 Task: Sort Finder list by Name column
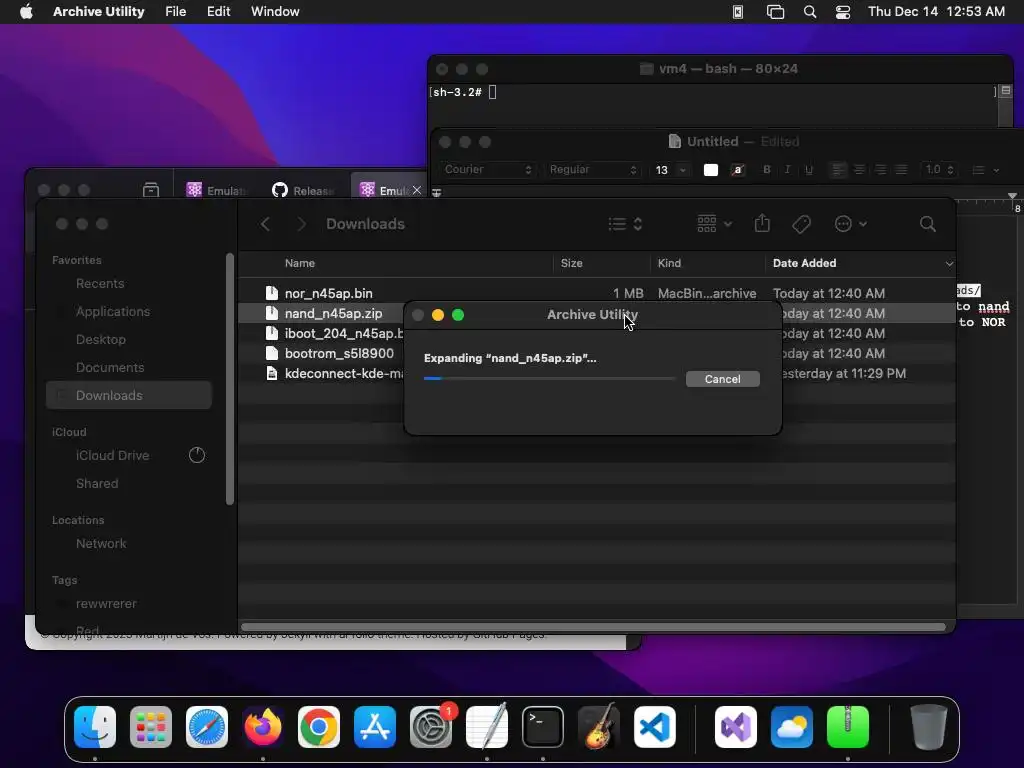(x=300, y=263)
